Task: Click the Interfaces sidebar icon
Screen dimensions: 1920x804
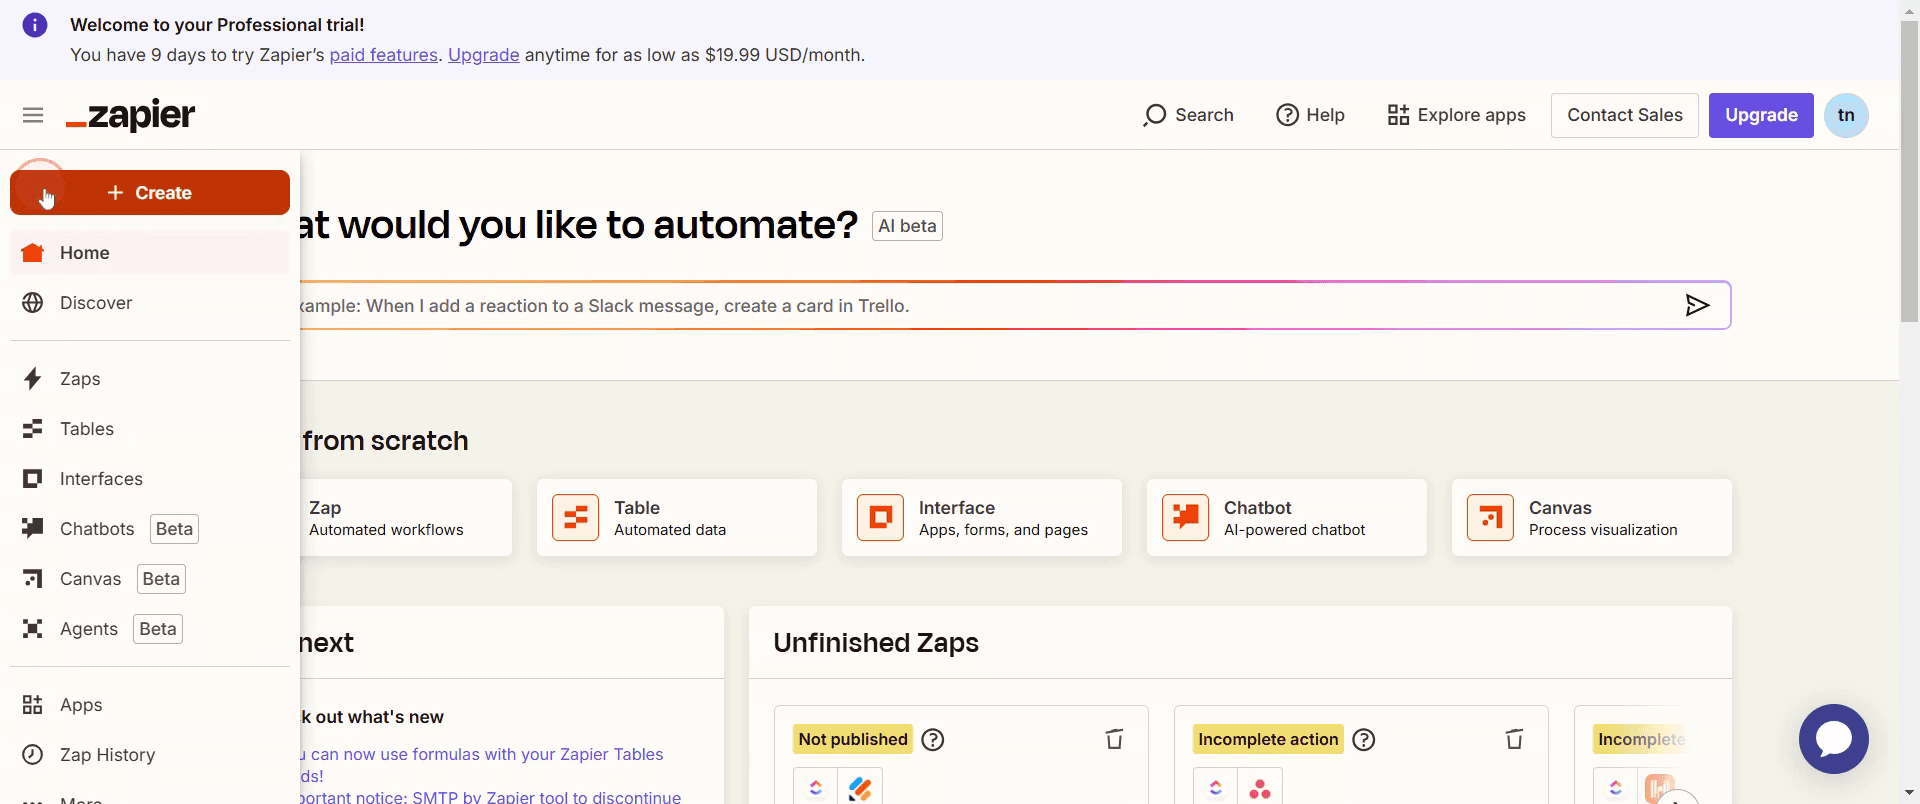Action: (33, 479)
